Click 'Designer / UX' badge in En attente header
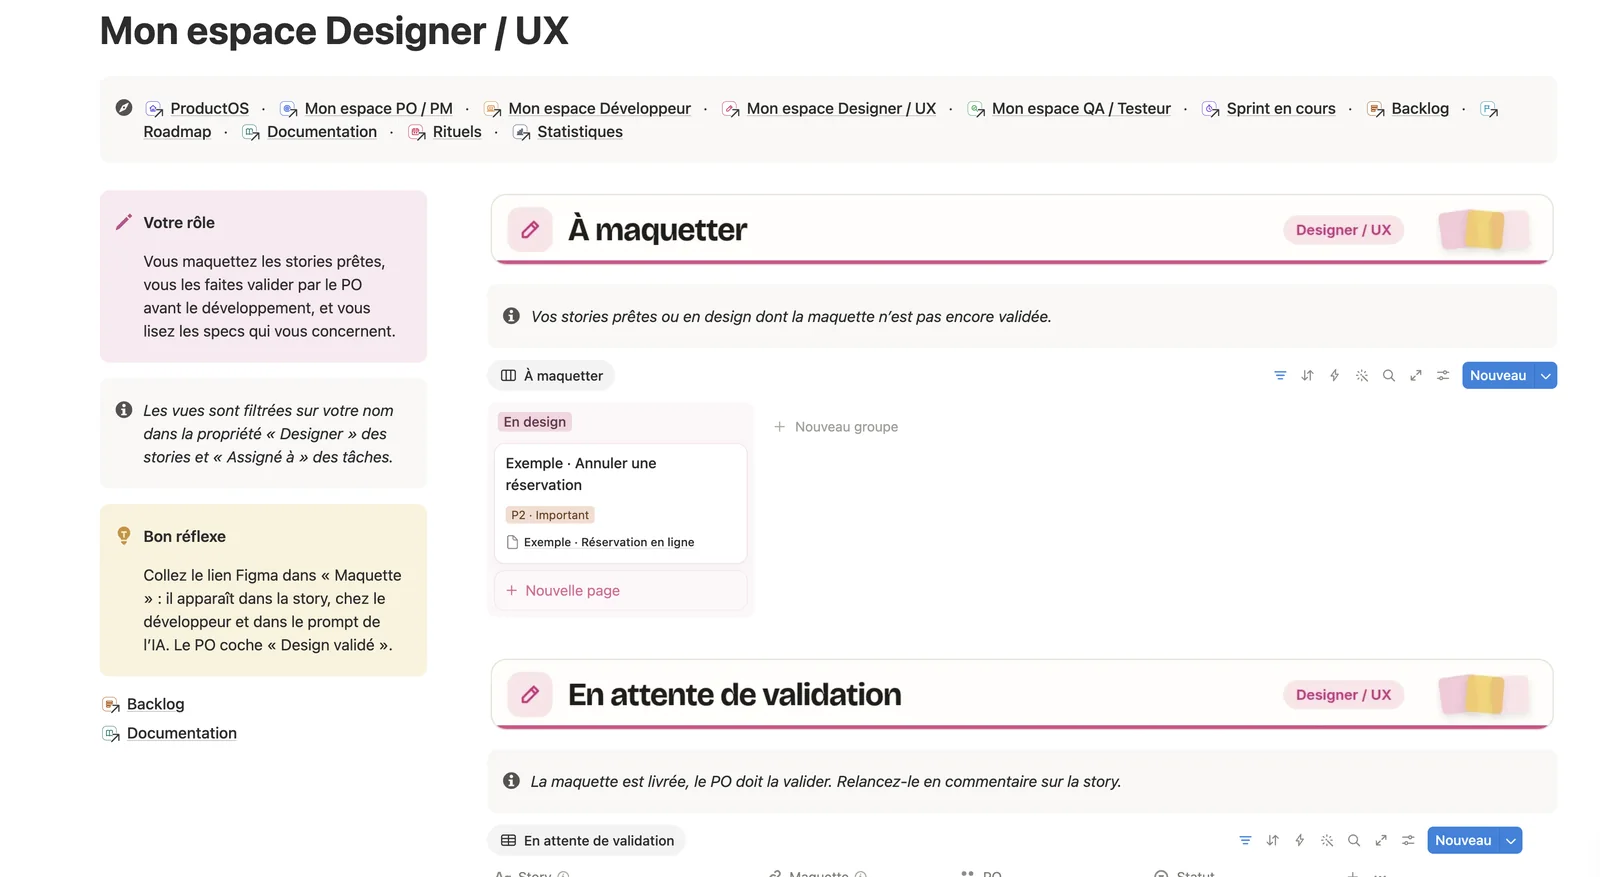 point(1343,695)
